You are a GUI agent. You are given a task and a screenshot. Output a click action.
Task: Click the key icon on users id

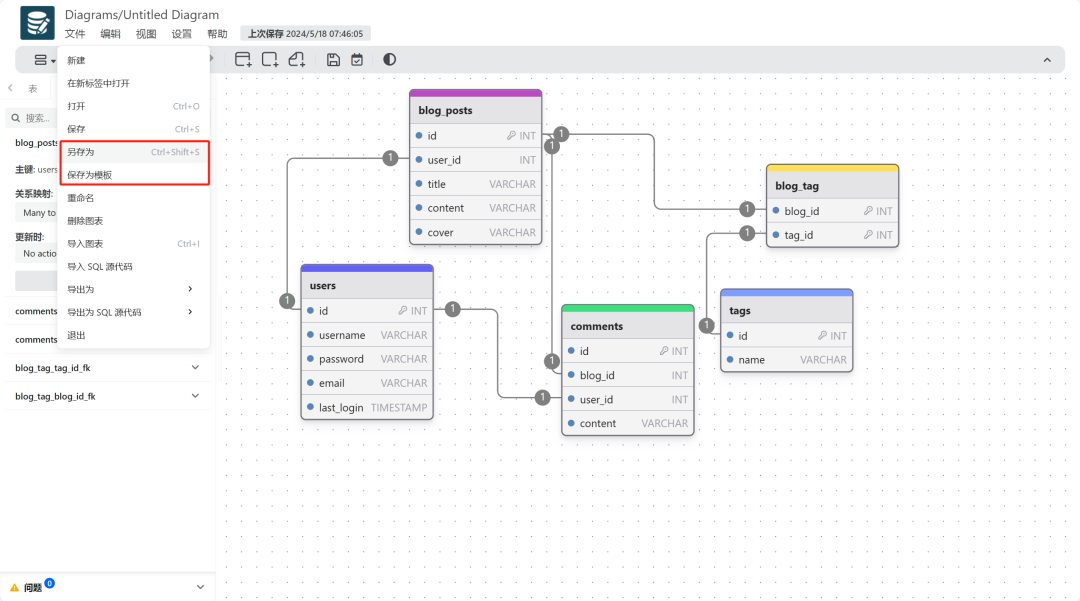[x=402, y=311]
